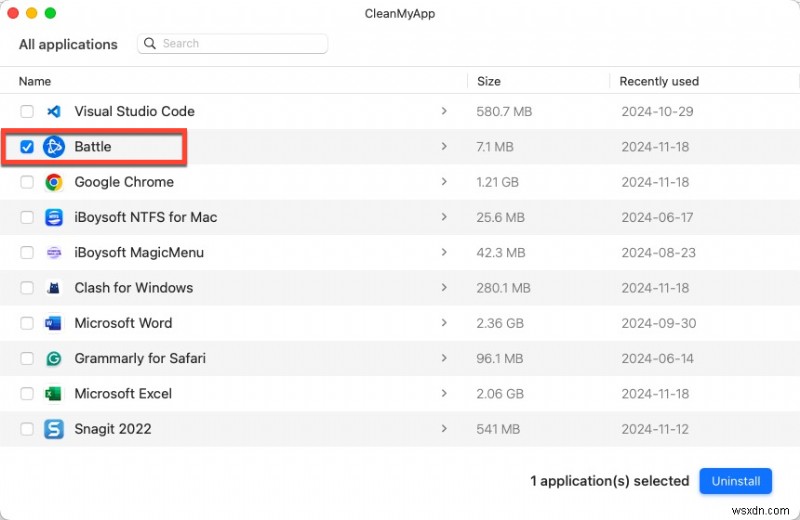Click the All applications heading
Image resolution: width=800 pixels, height=520 pixels.
(x=68, y=44)
